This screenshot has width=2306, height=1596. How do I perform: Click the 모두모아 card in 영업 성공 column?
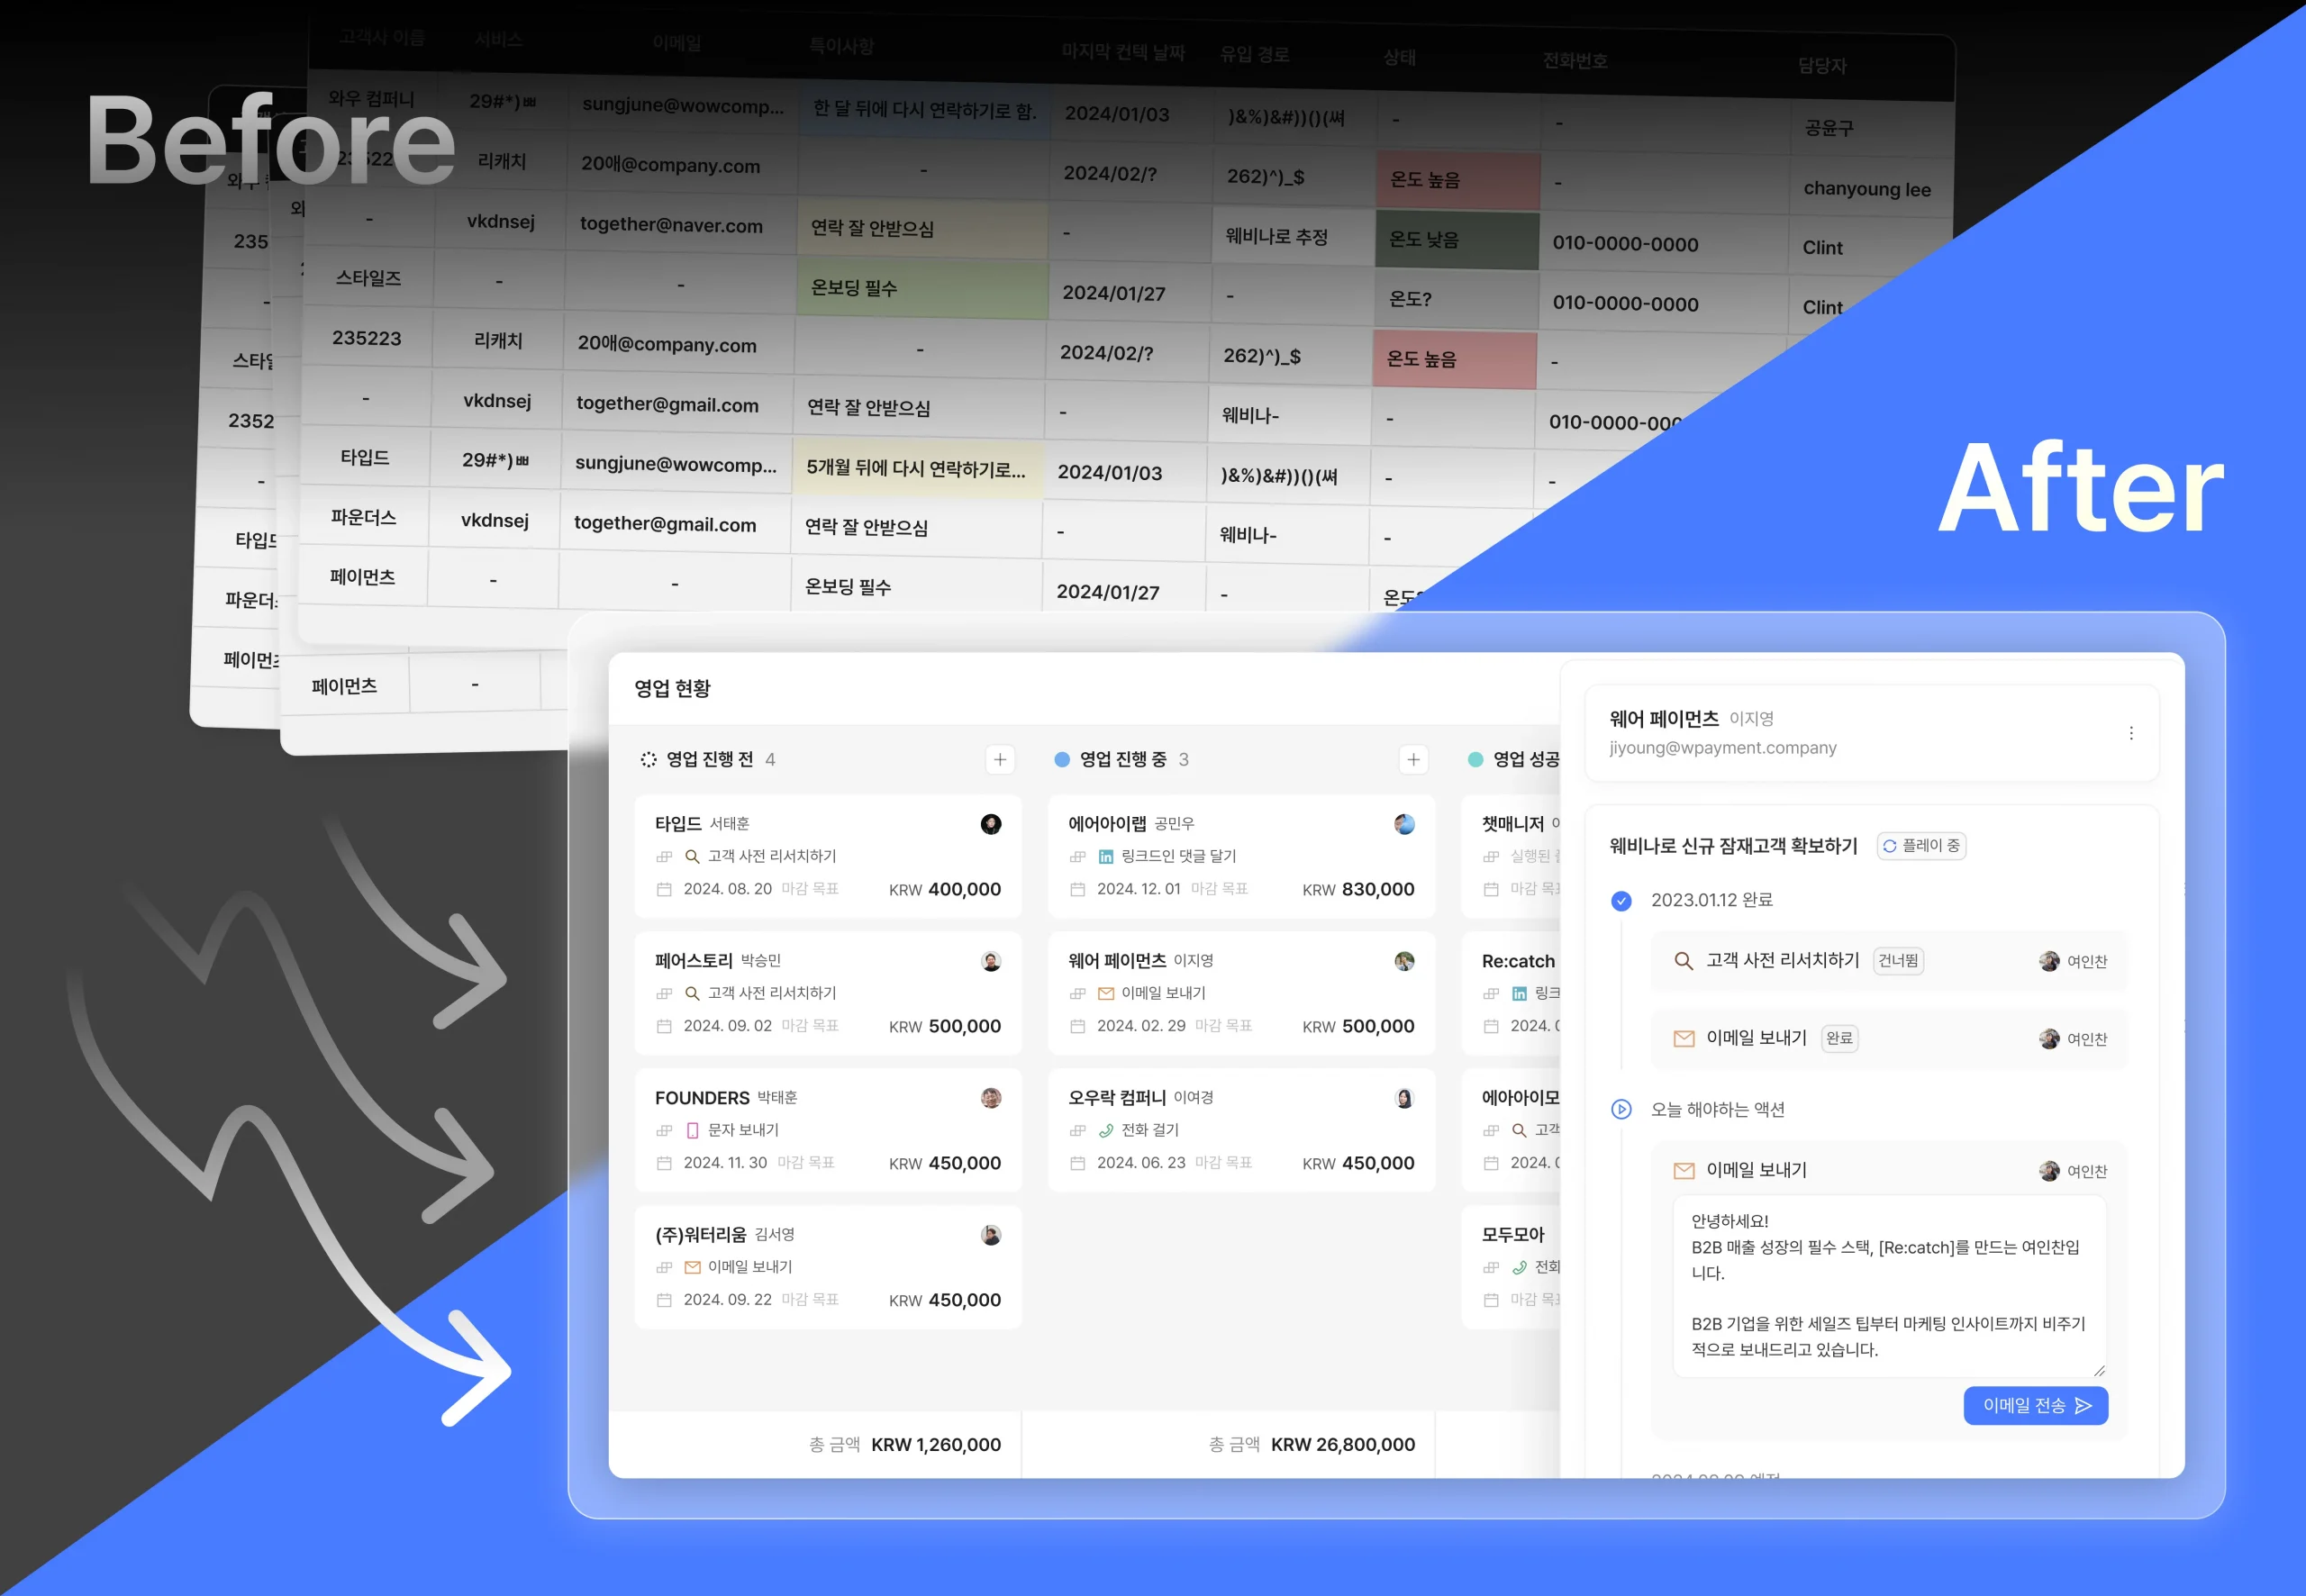click(1511, 1267)
